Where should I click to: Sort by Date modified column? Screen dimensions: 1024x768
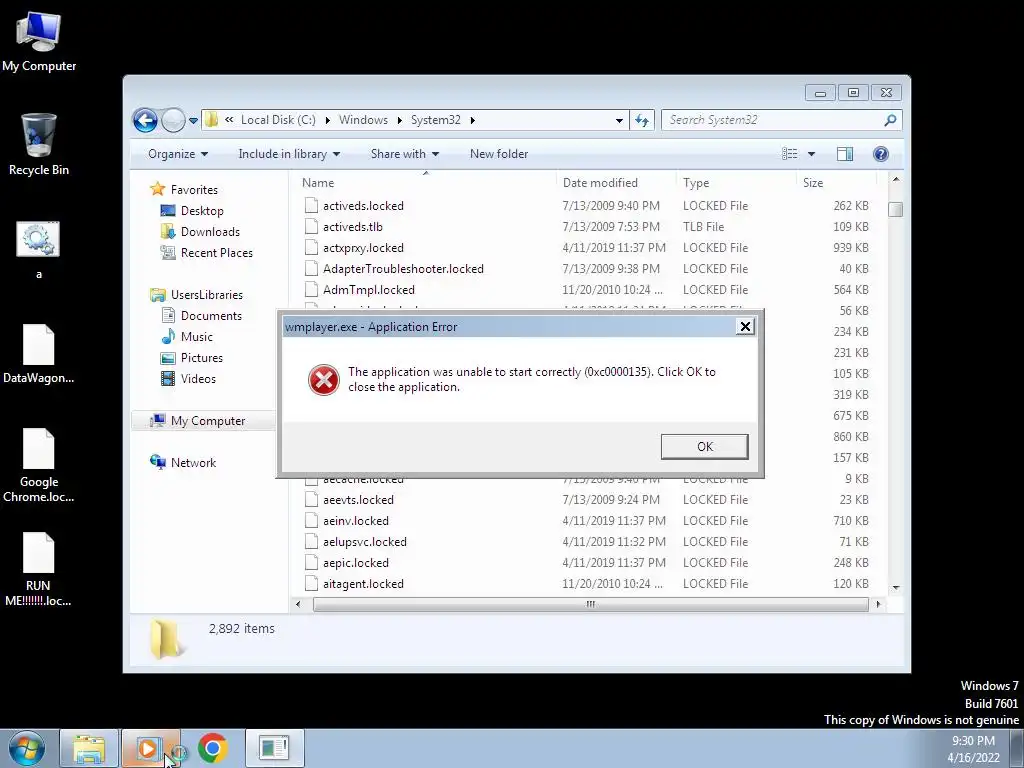(616, 183)
